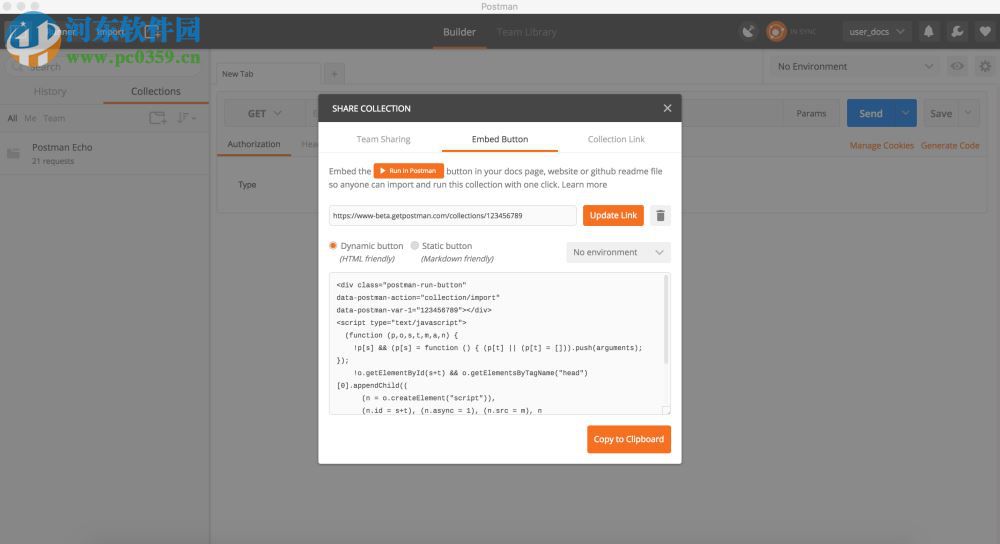Click the sidebar search field
This screenshot has width=1000, height=544.
point(105,66)
